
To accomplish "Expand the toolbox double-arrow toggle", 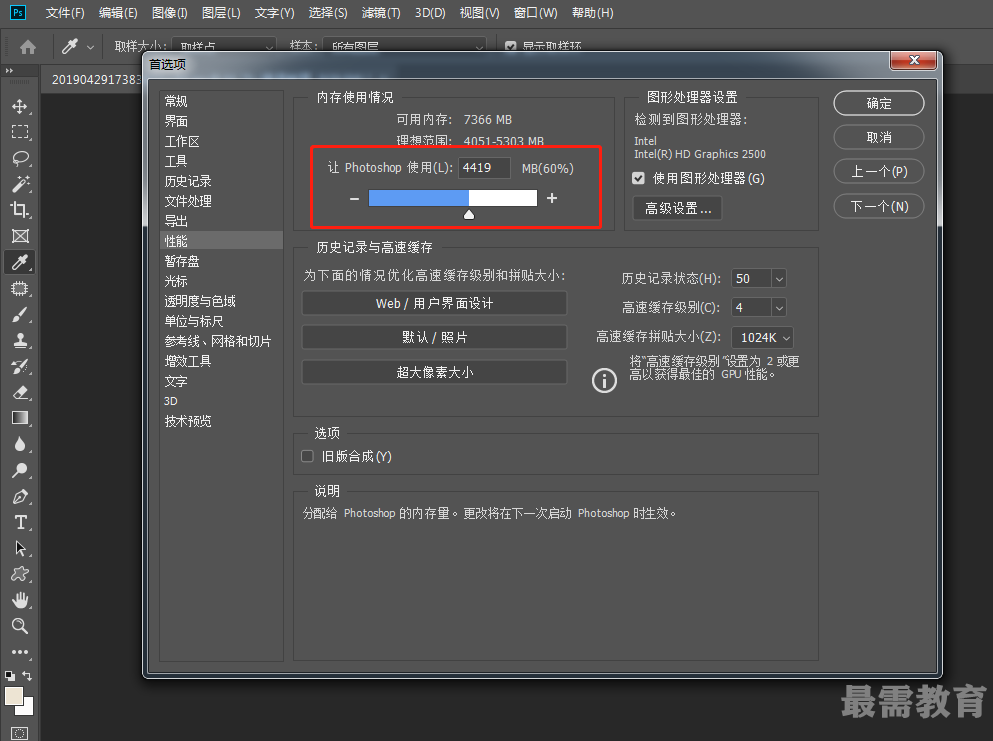I will (9, 70).
